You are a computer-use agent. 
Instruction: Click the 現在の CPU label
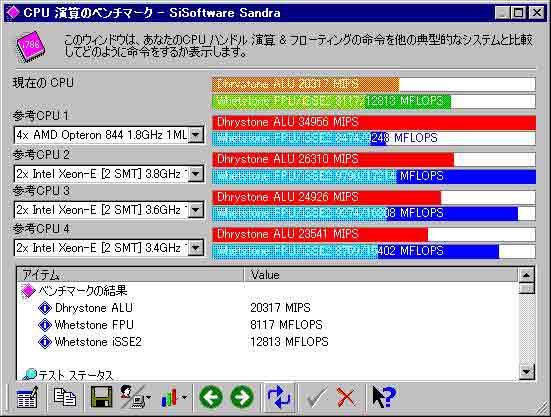click(43, 83)
